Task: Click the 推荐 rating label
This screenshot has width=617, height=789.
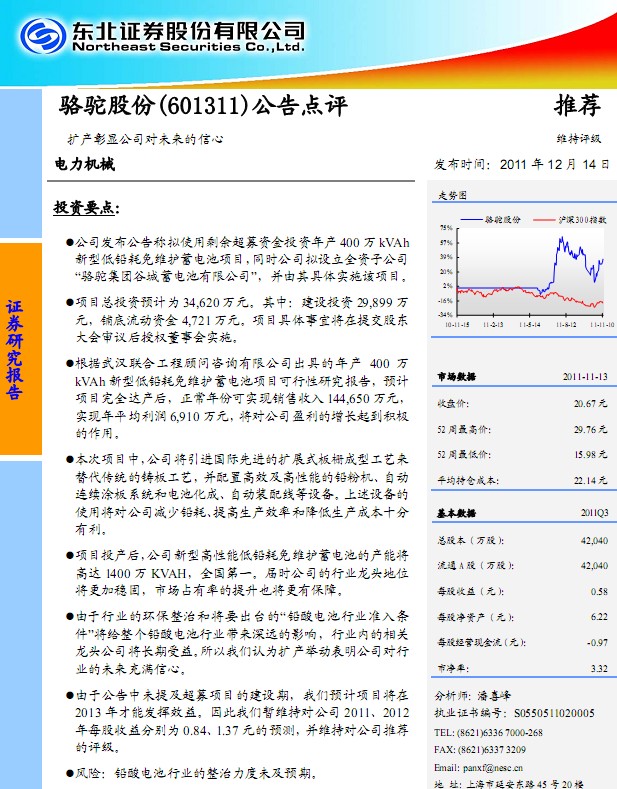Action: [577, 106]
